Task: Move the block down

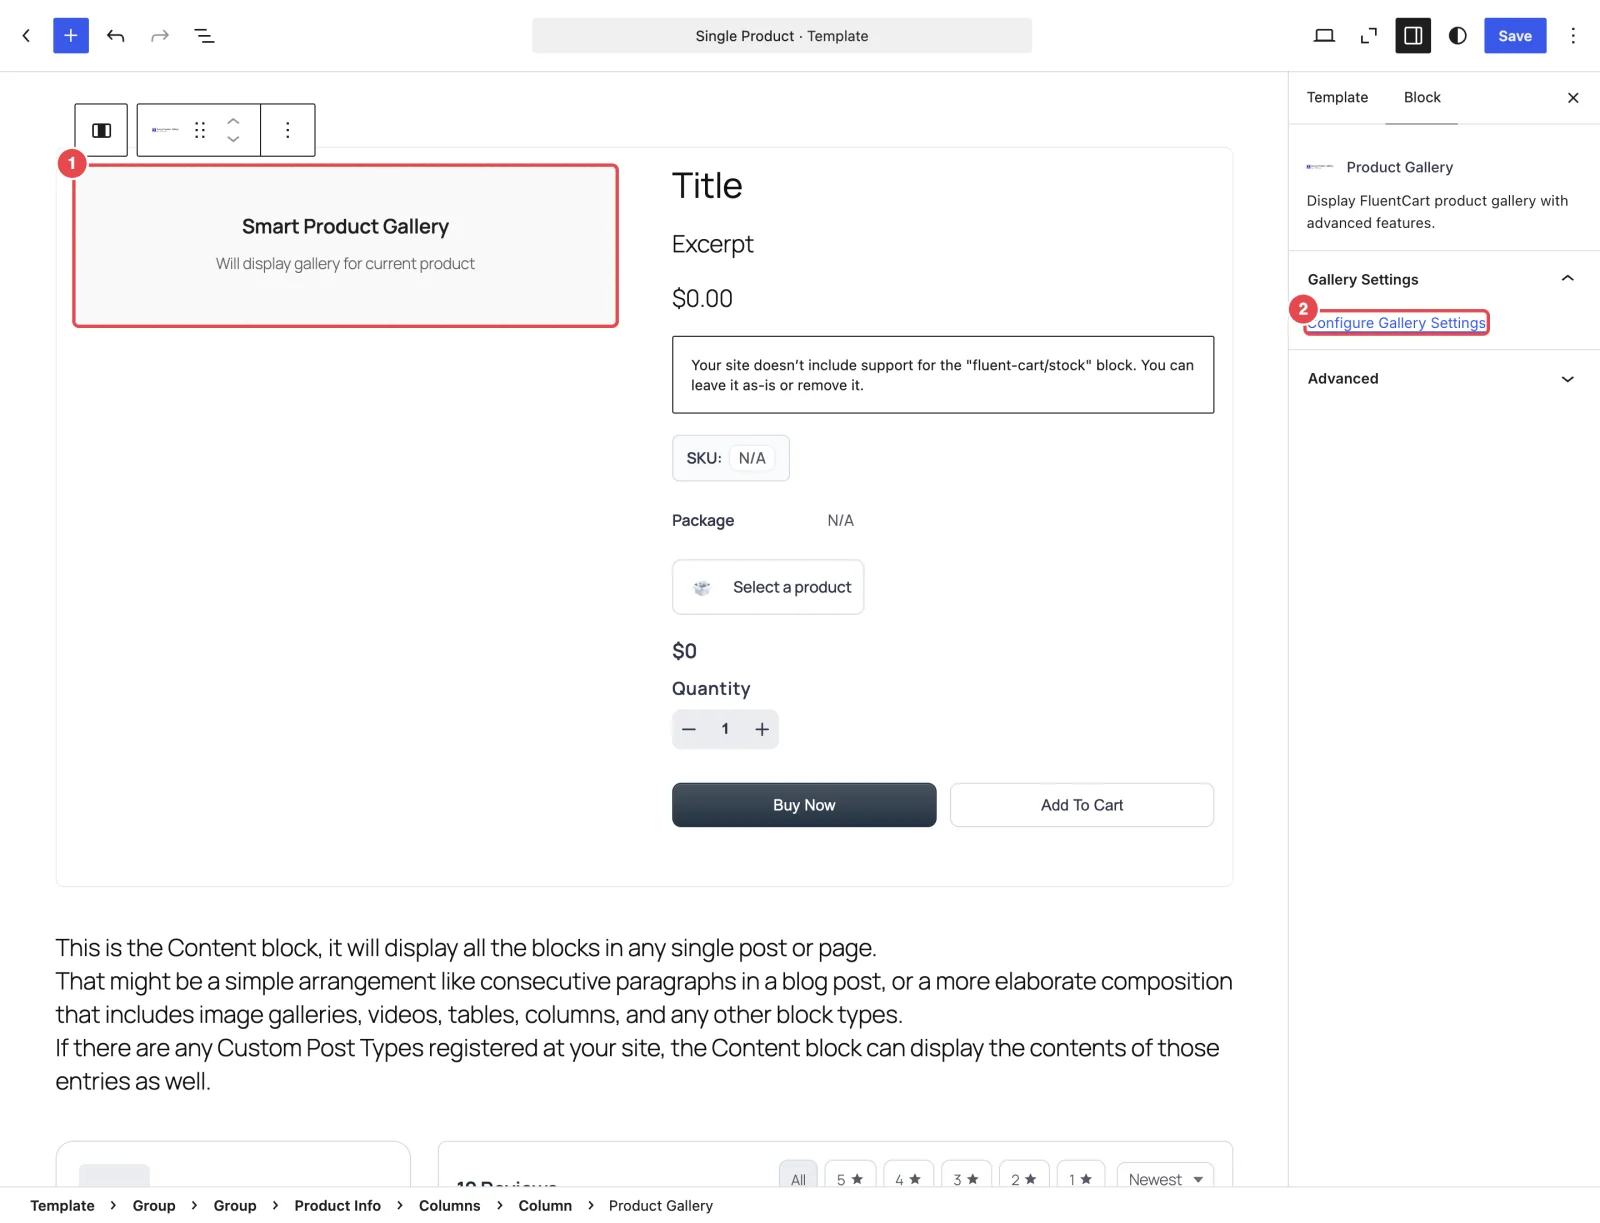Action: click(233, 140)
